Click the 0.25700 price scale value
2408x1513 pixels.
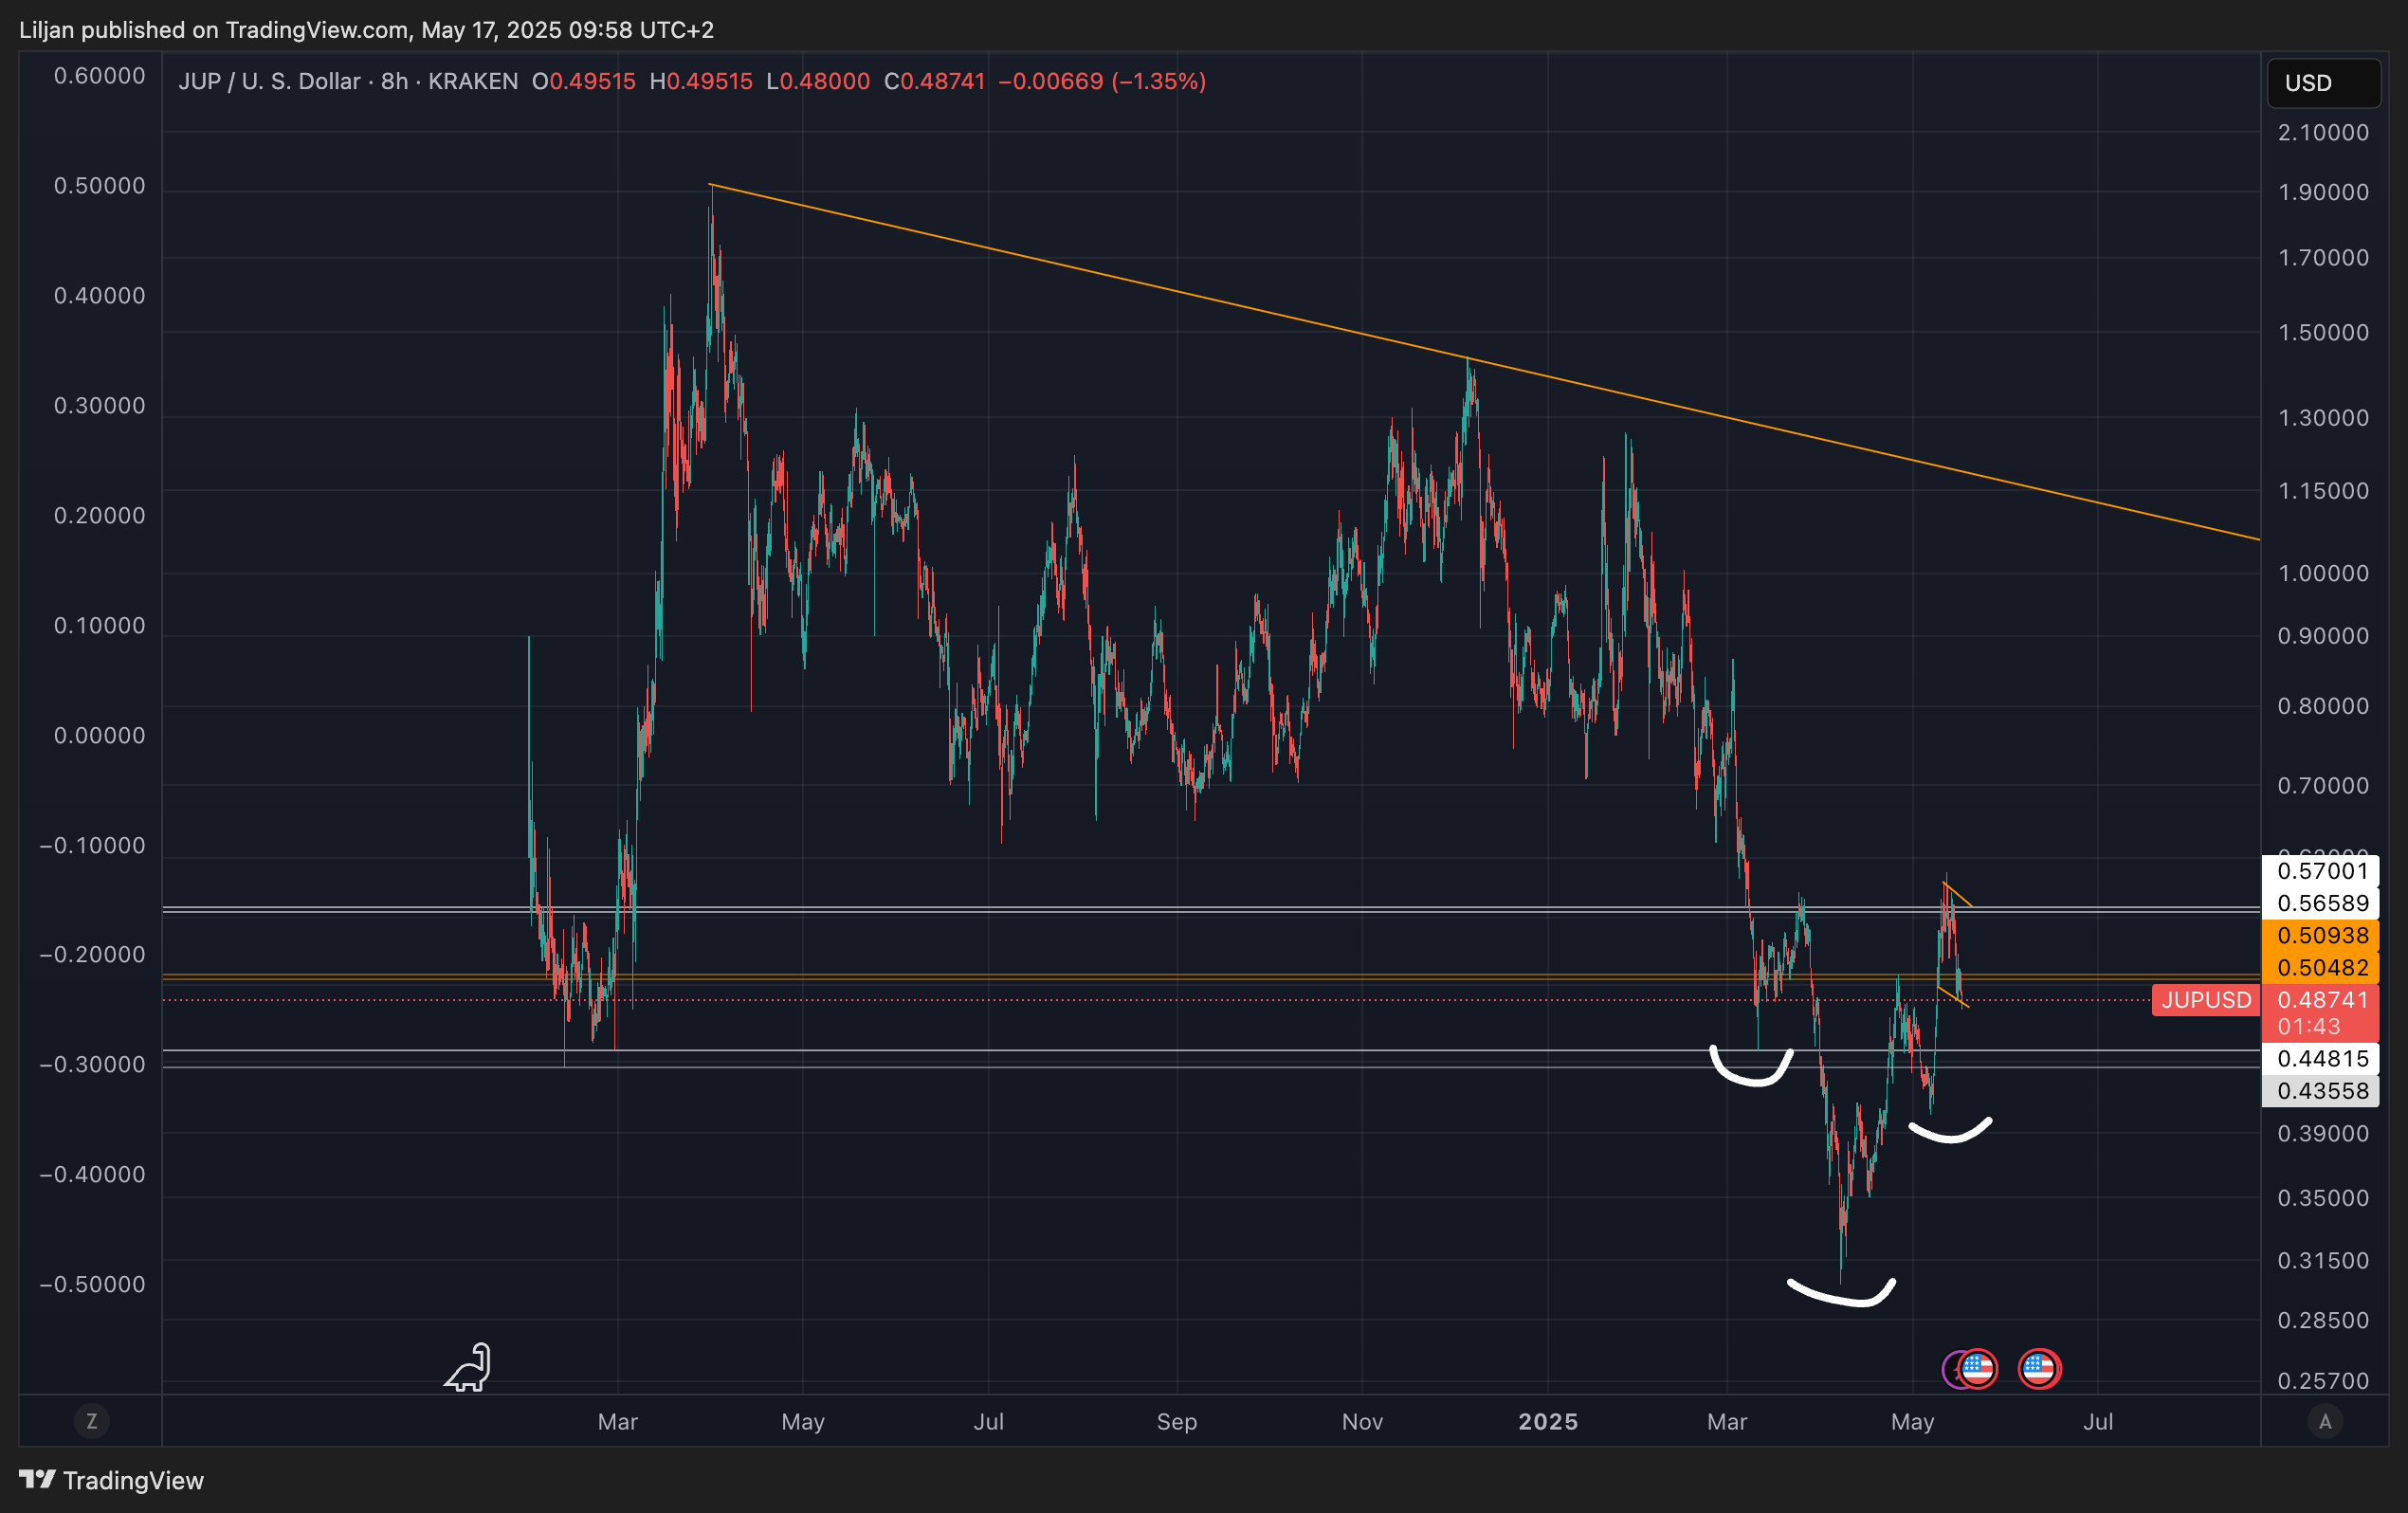(x=2323, y=1380)
